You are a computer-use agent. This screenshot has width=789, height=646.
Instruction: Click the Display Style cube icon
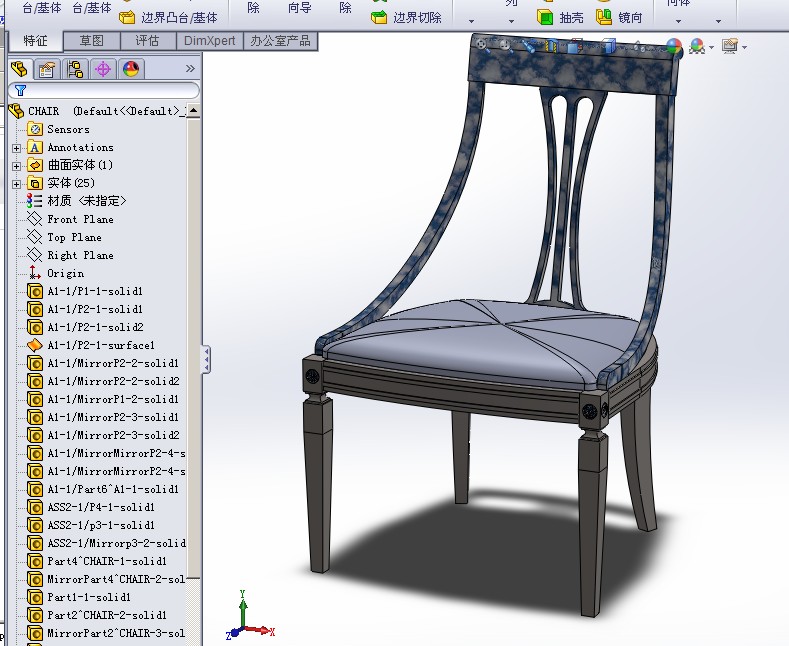pos(608,47)
